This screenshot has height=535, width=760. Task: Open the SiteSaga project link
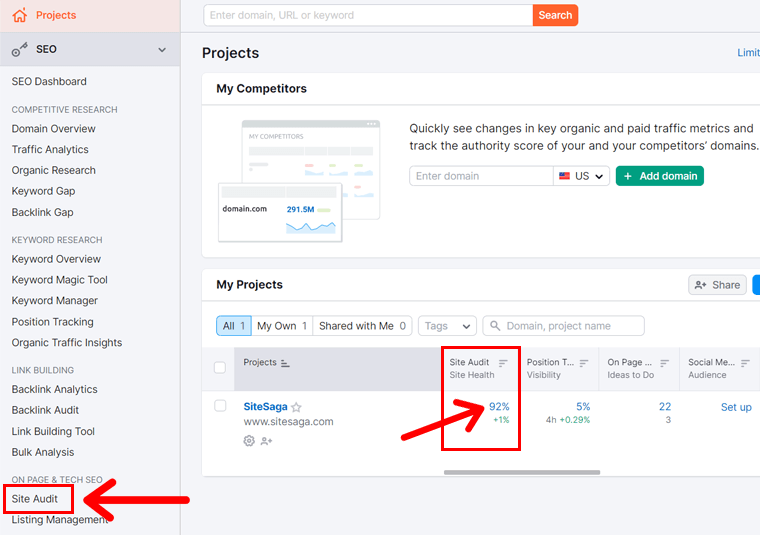click(x=265, y=407)
